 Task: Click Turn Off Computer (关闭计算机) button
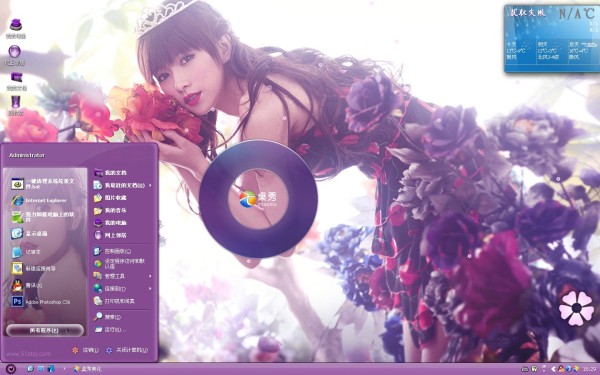point(127,350)
